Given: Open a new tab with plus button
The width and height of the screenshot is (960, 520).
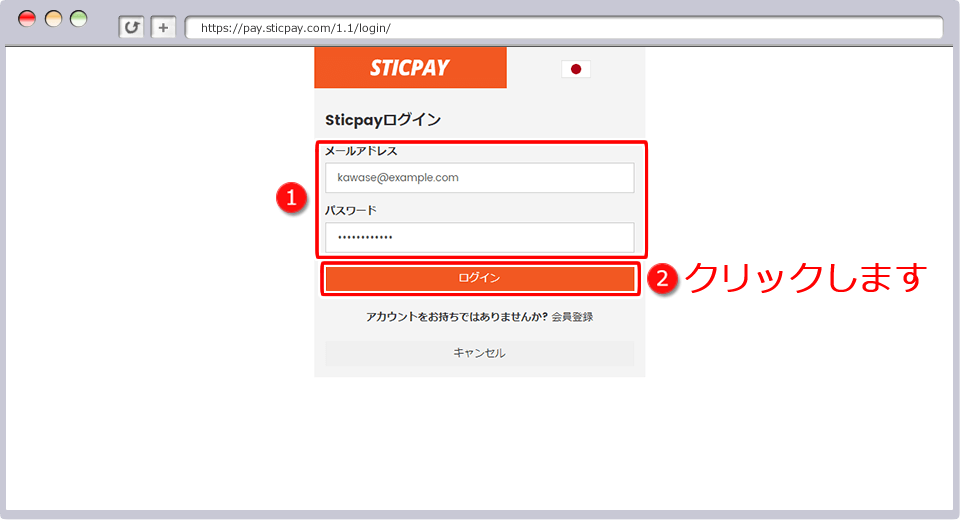Looking at the screenshot, I should tap(163, 27).
